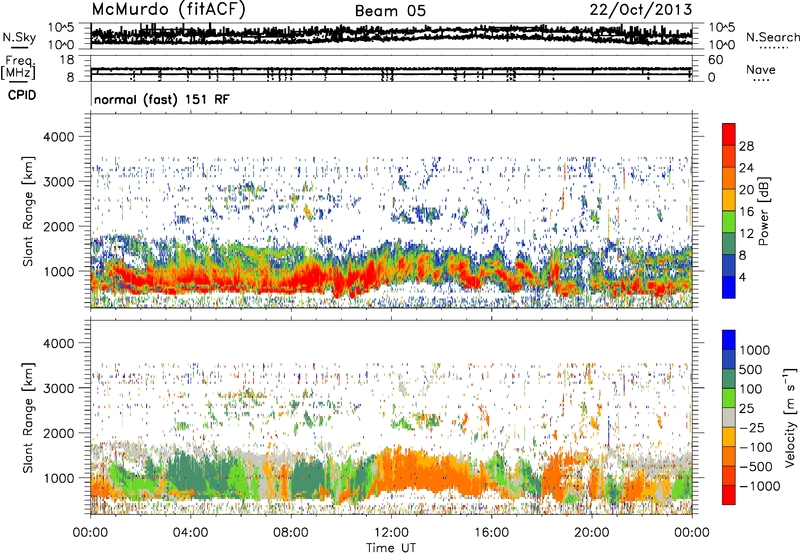Click the date '22/Oct/2013'
The width and height of the screenshot is (800, 554).
coord(641,10)
